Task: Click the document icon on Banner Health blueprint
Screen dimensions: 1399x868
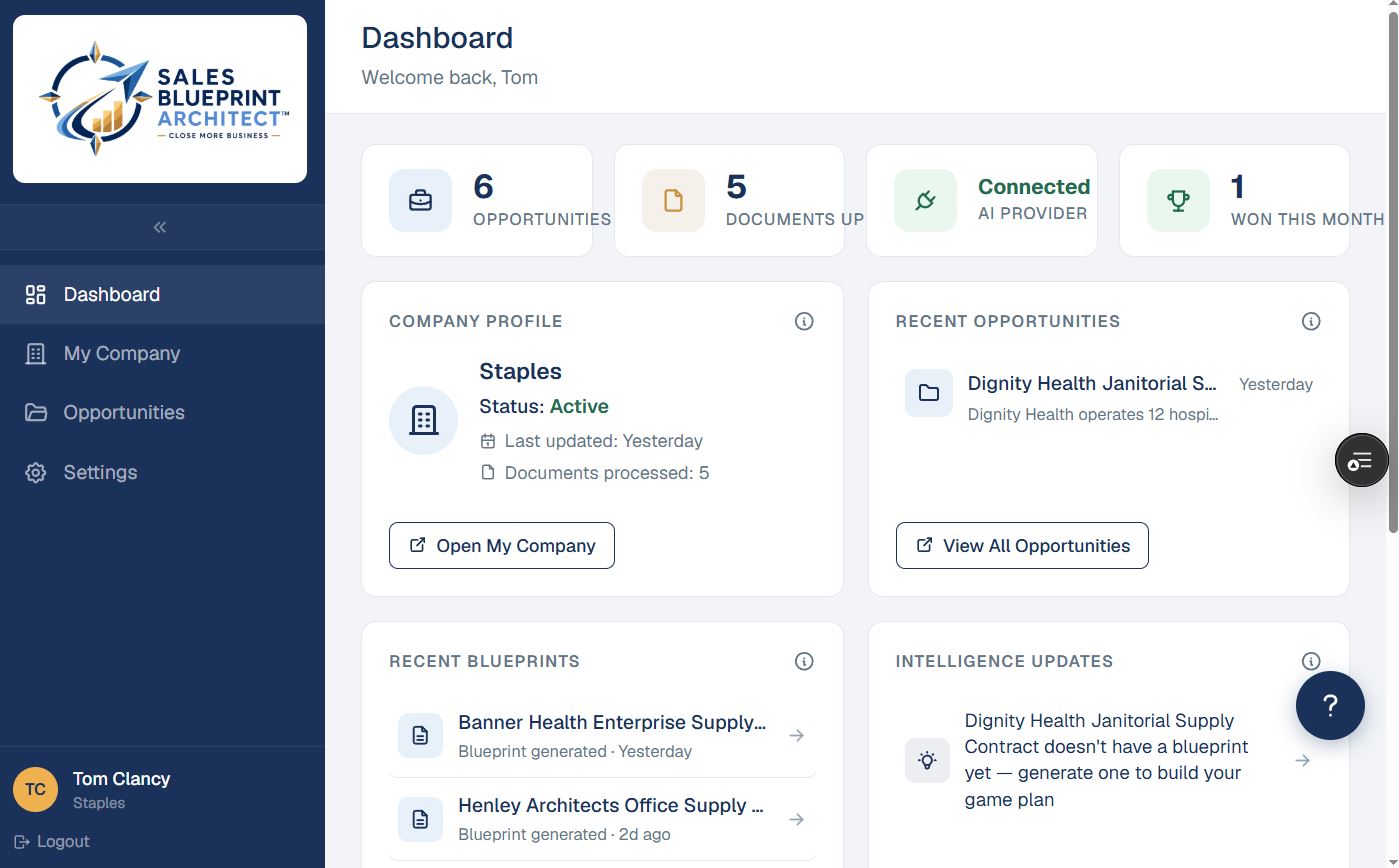Action: tap(420, 735)
